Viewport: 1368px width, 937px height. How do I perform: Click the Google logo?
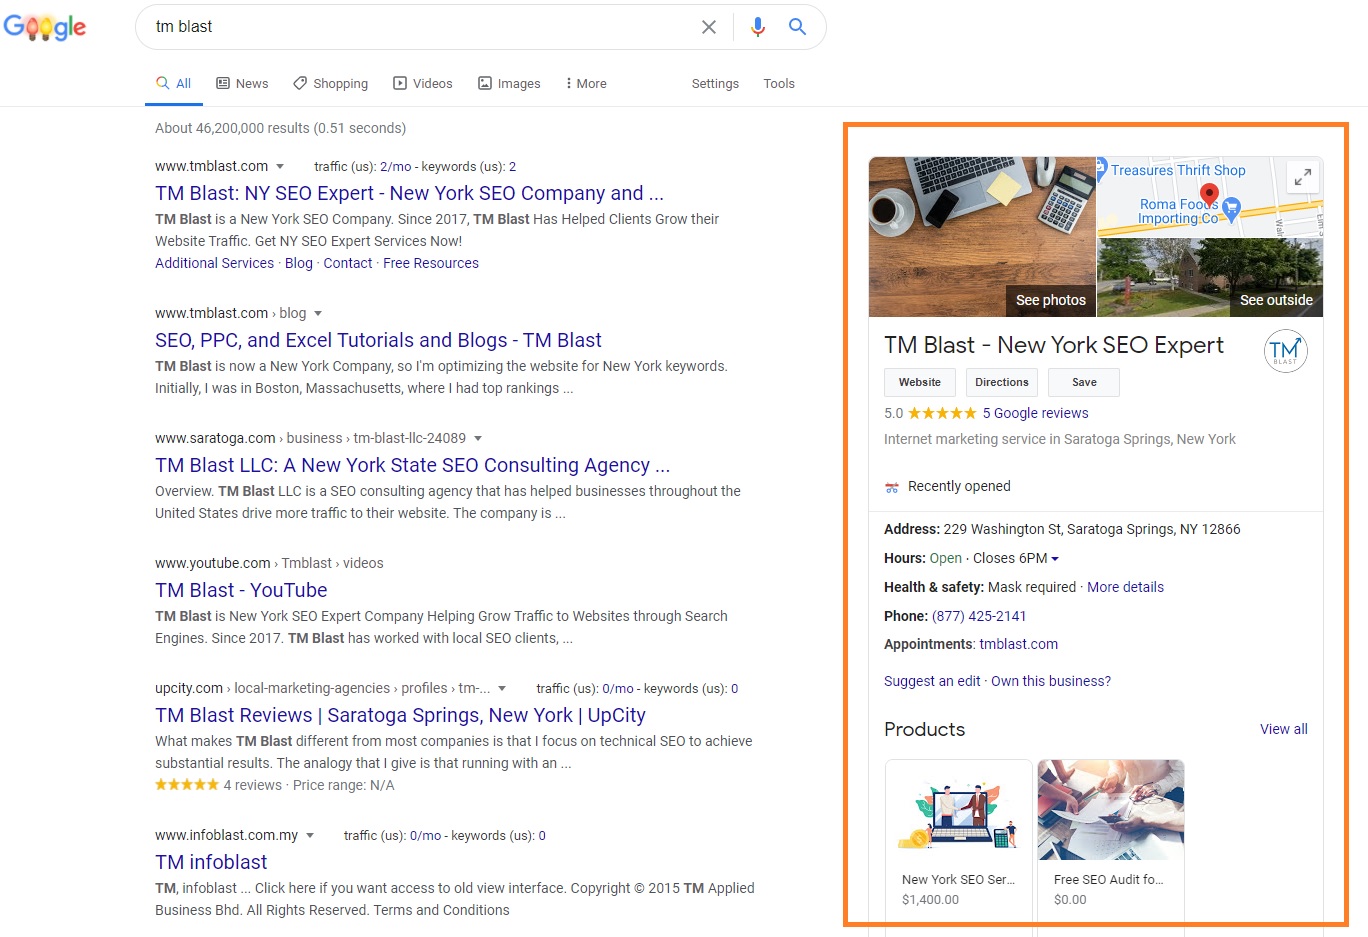[x=45, y=27]
